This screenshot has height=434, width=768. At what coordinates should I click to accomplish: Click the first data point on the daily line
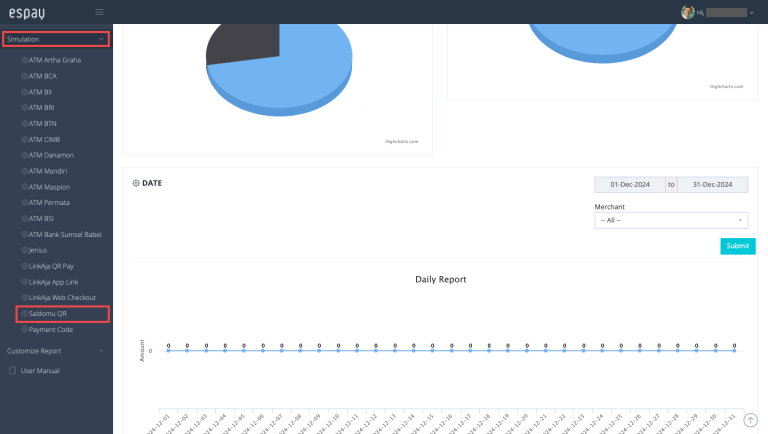pyautogui.click(x=168, y=351)
